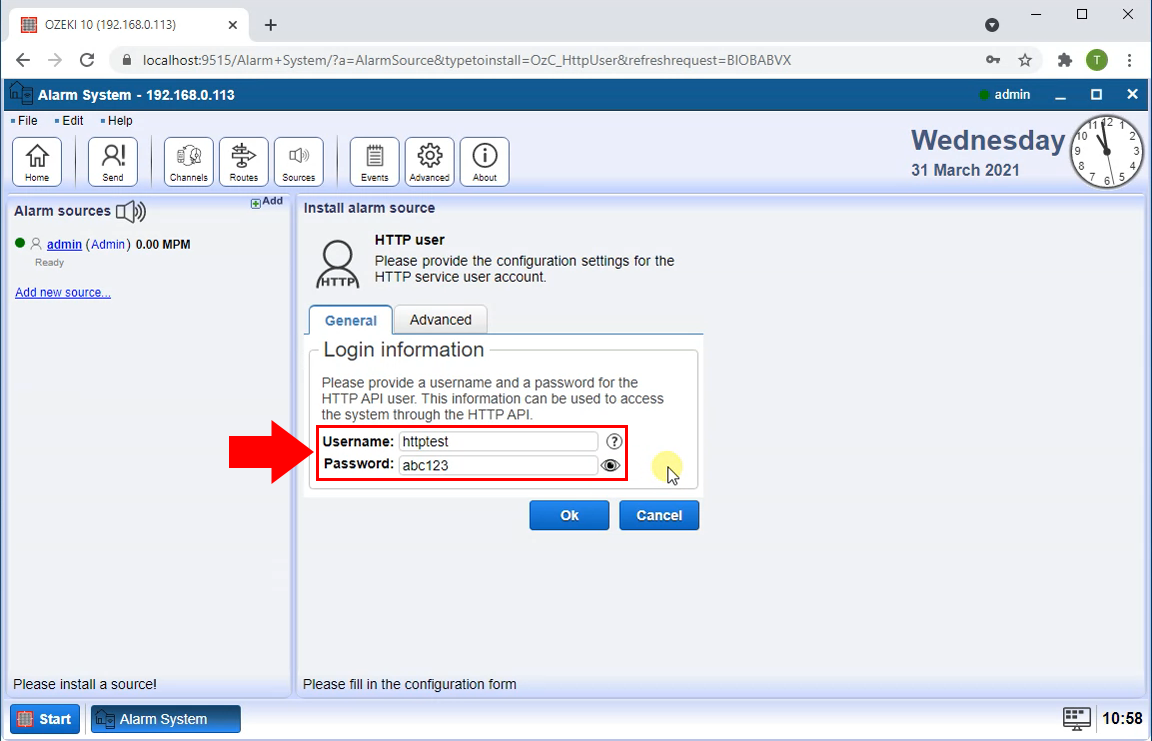Open the Channels toolbar icon
Image resolution: width=1152 pixels, height=741 pixels.
click(x=189, y=162)
